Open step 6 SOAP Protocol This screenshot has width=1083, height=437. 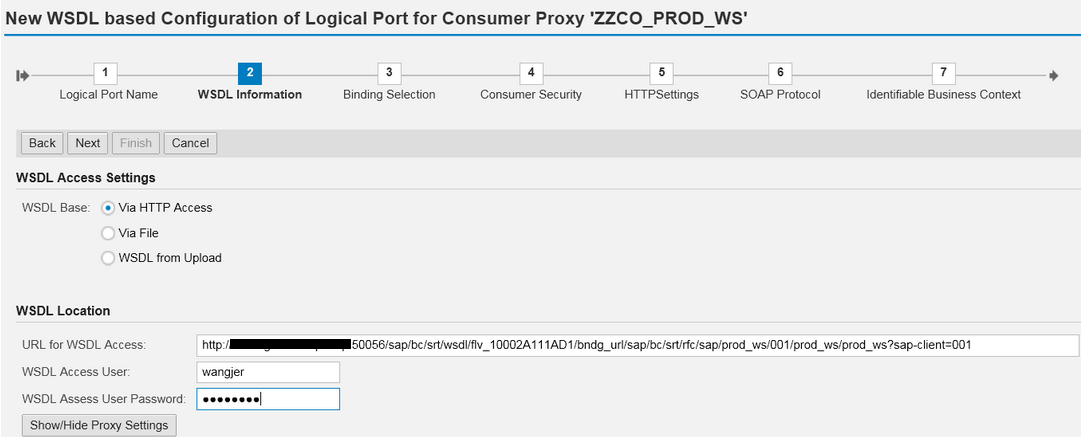[780, 73]
